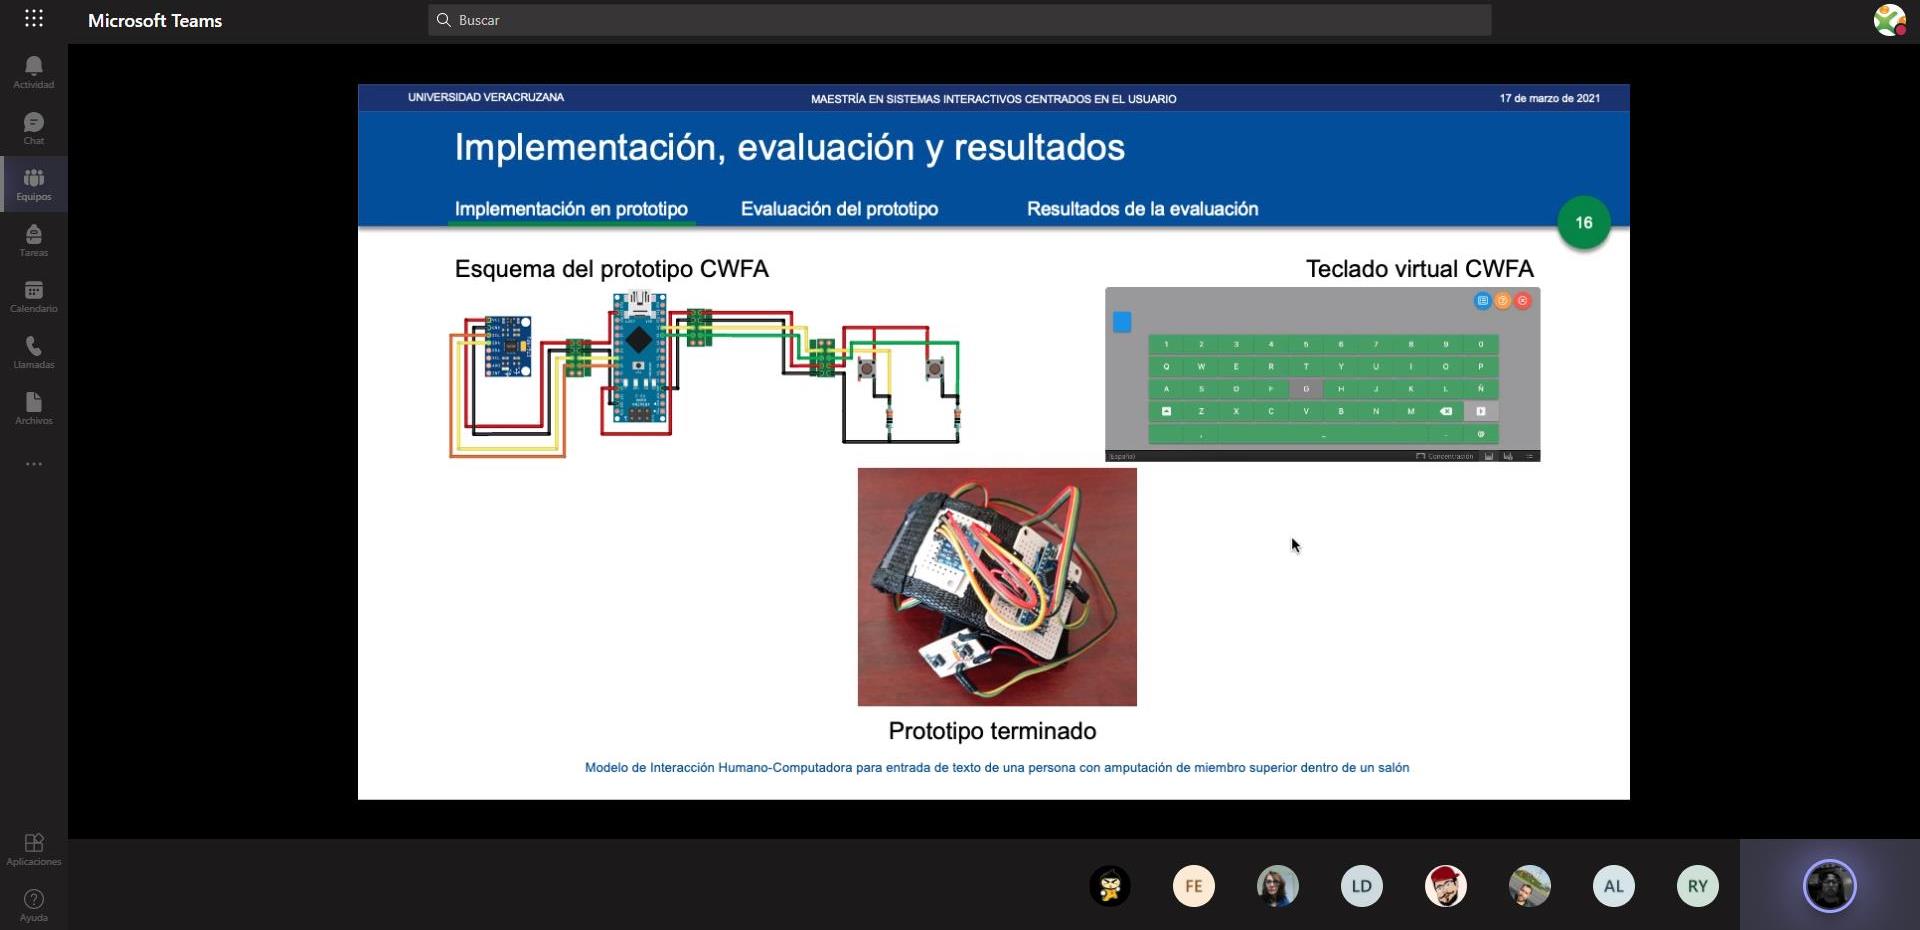Select the FE participant avatar
Image resolution: width=1920 pixels, height=930 pixels.
(1193, 886)
